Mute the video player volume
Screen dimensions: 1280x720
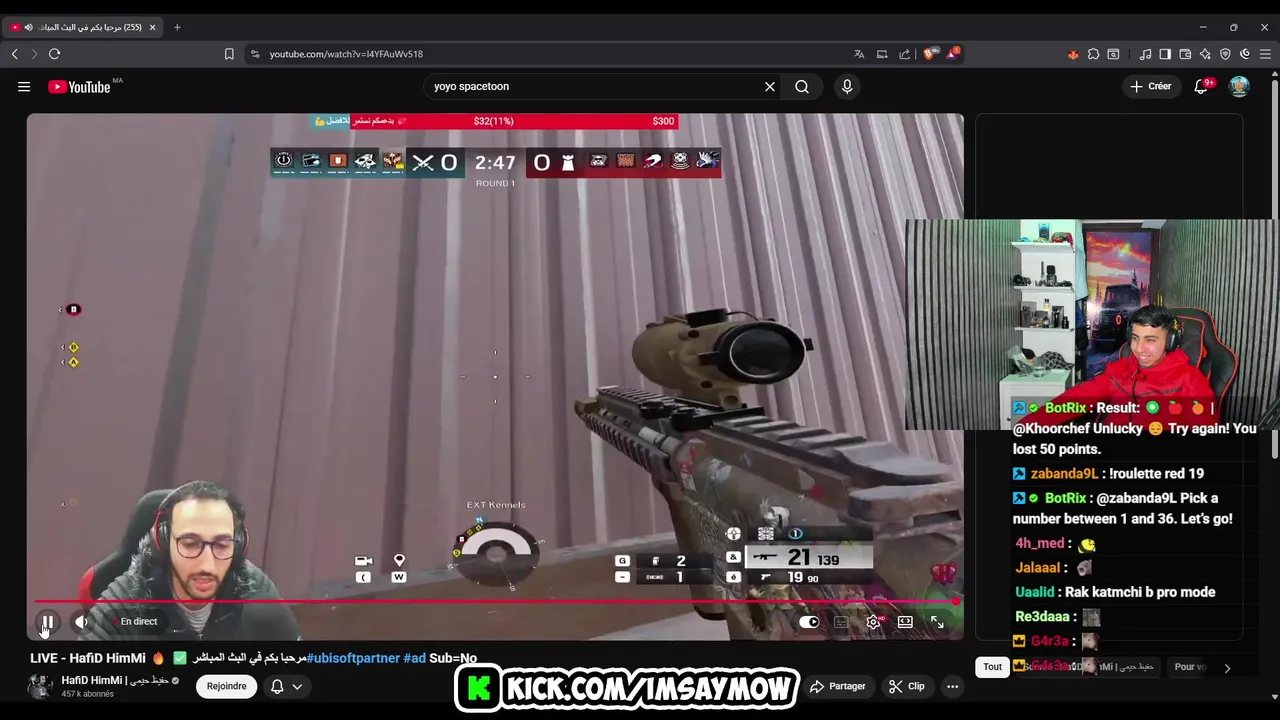pyautogui.click(x=82, y=622)
